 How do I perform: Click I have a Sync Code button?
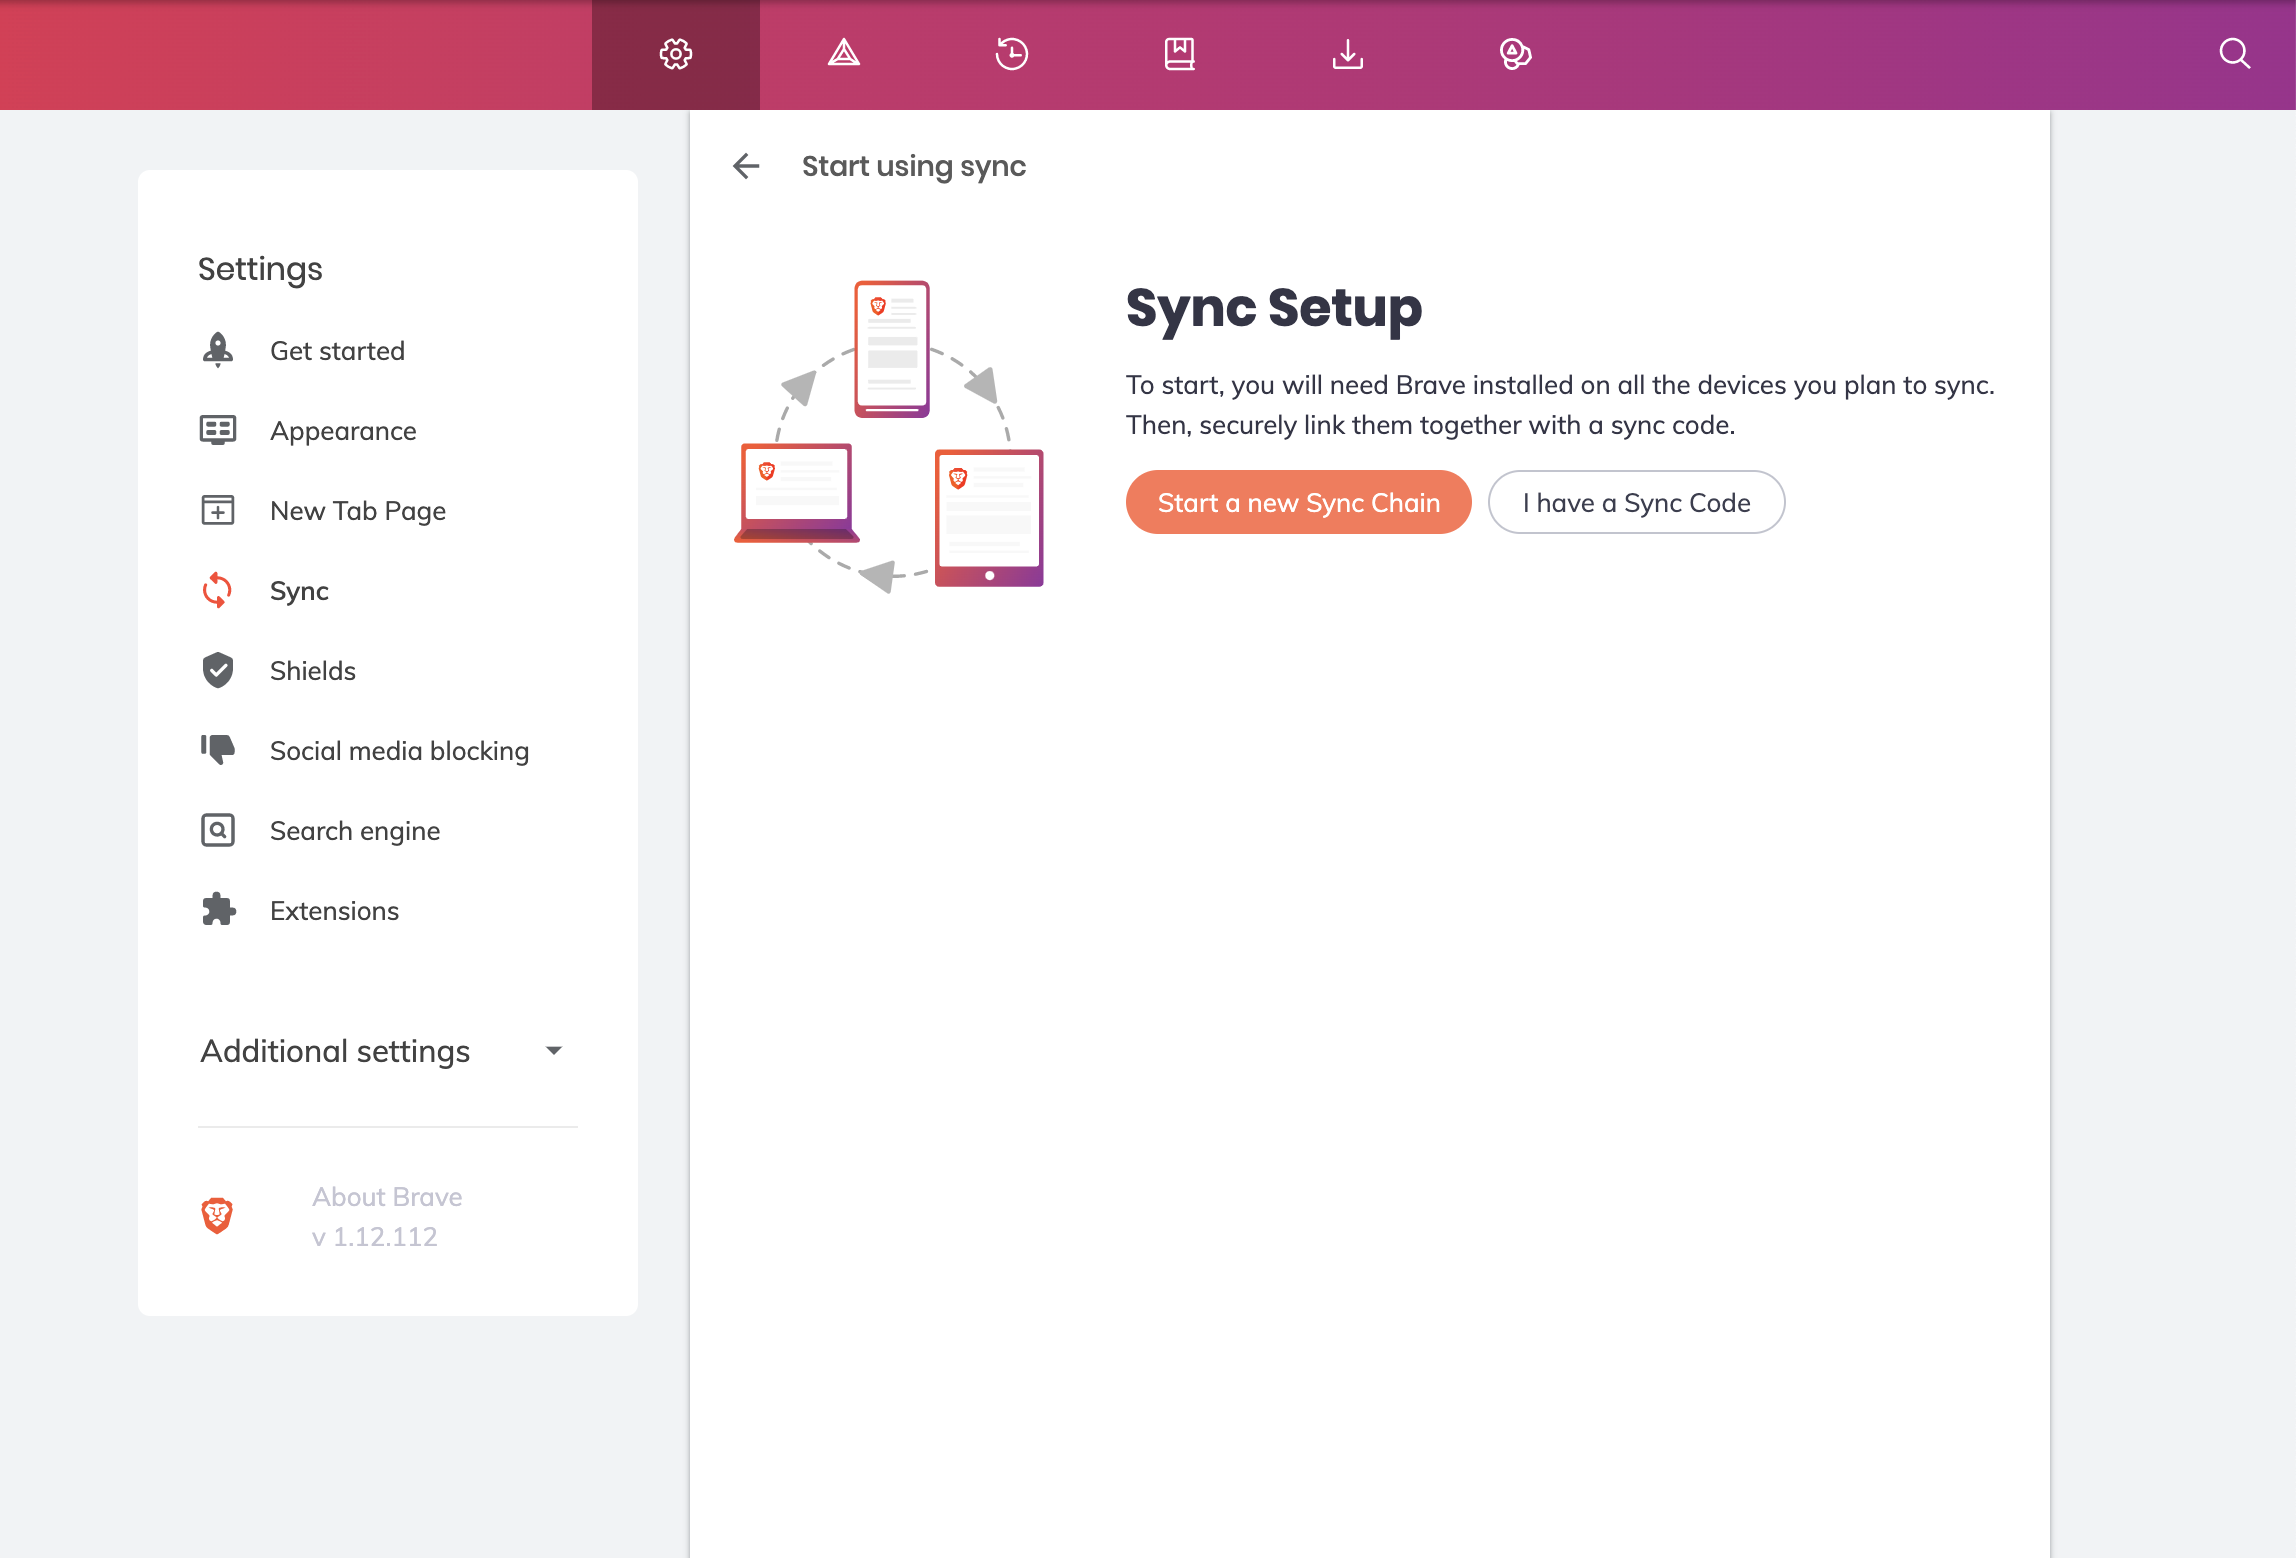click(x=1636, y=503)
